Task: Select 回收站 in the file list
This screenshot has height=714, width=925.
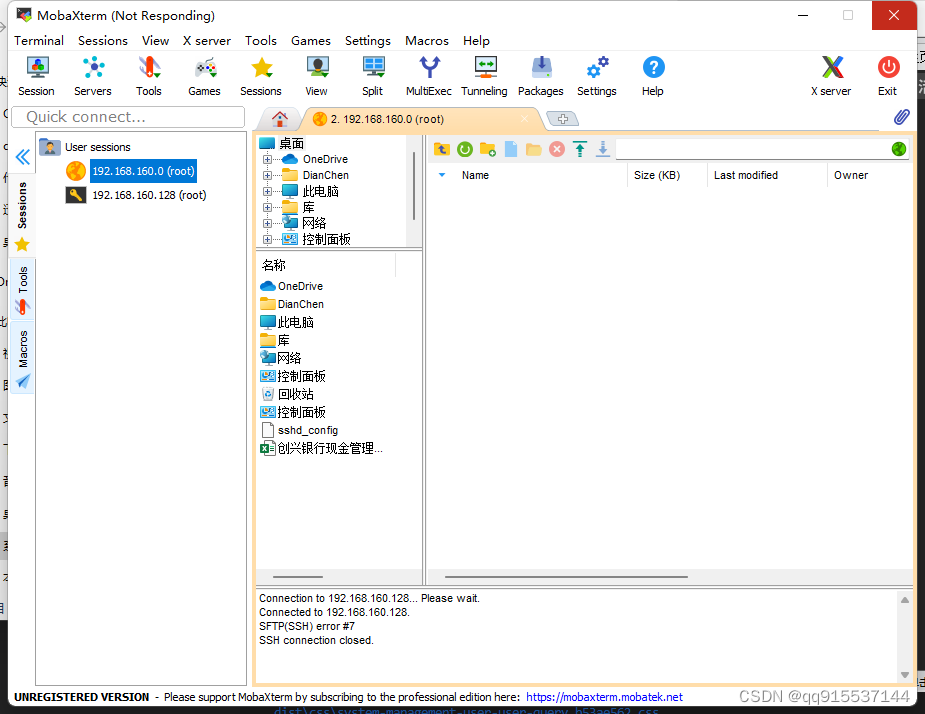Action: click(x=295, y=394)
